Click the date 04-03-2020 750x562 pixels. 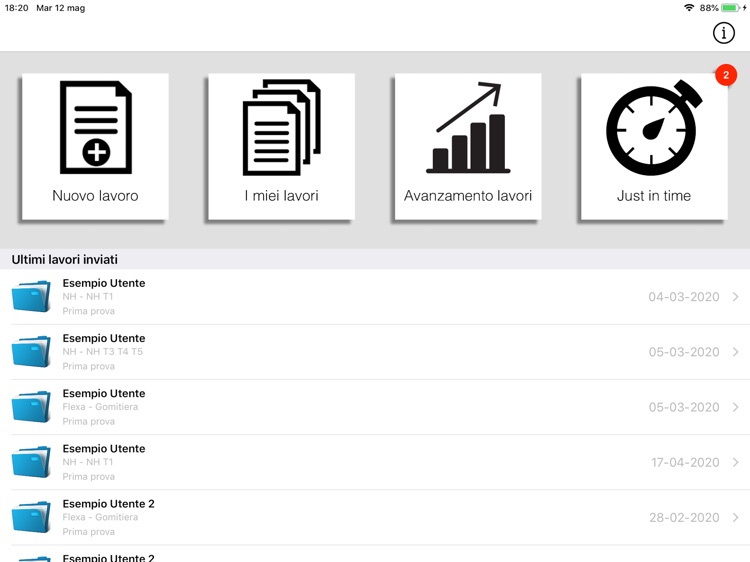[x=684, y=297]
